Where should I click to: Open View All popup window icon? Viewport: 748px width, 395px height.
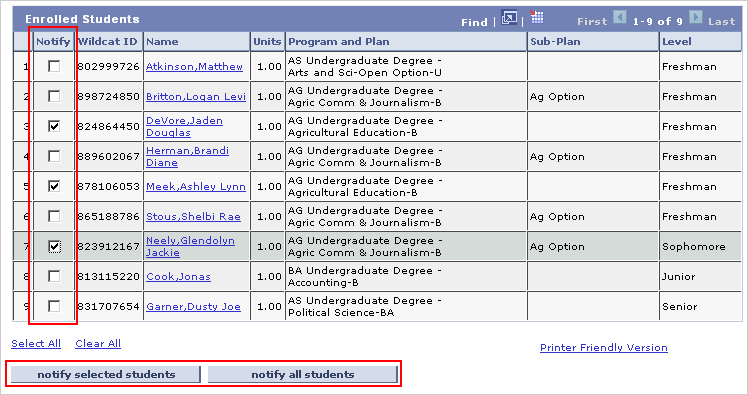coord(509,19)
